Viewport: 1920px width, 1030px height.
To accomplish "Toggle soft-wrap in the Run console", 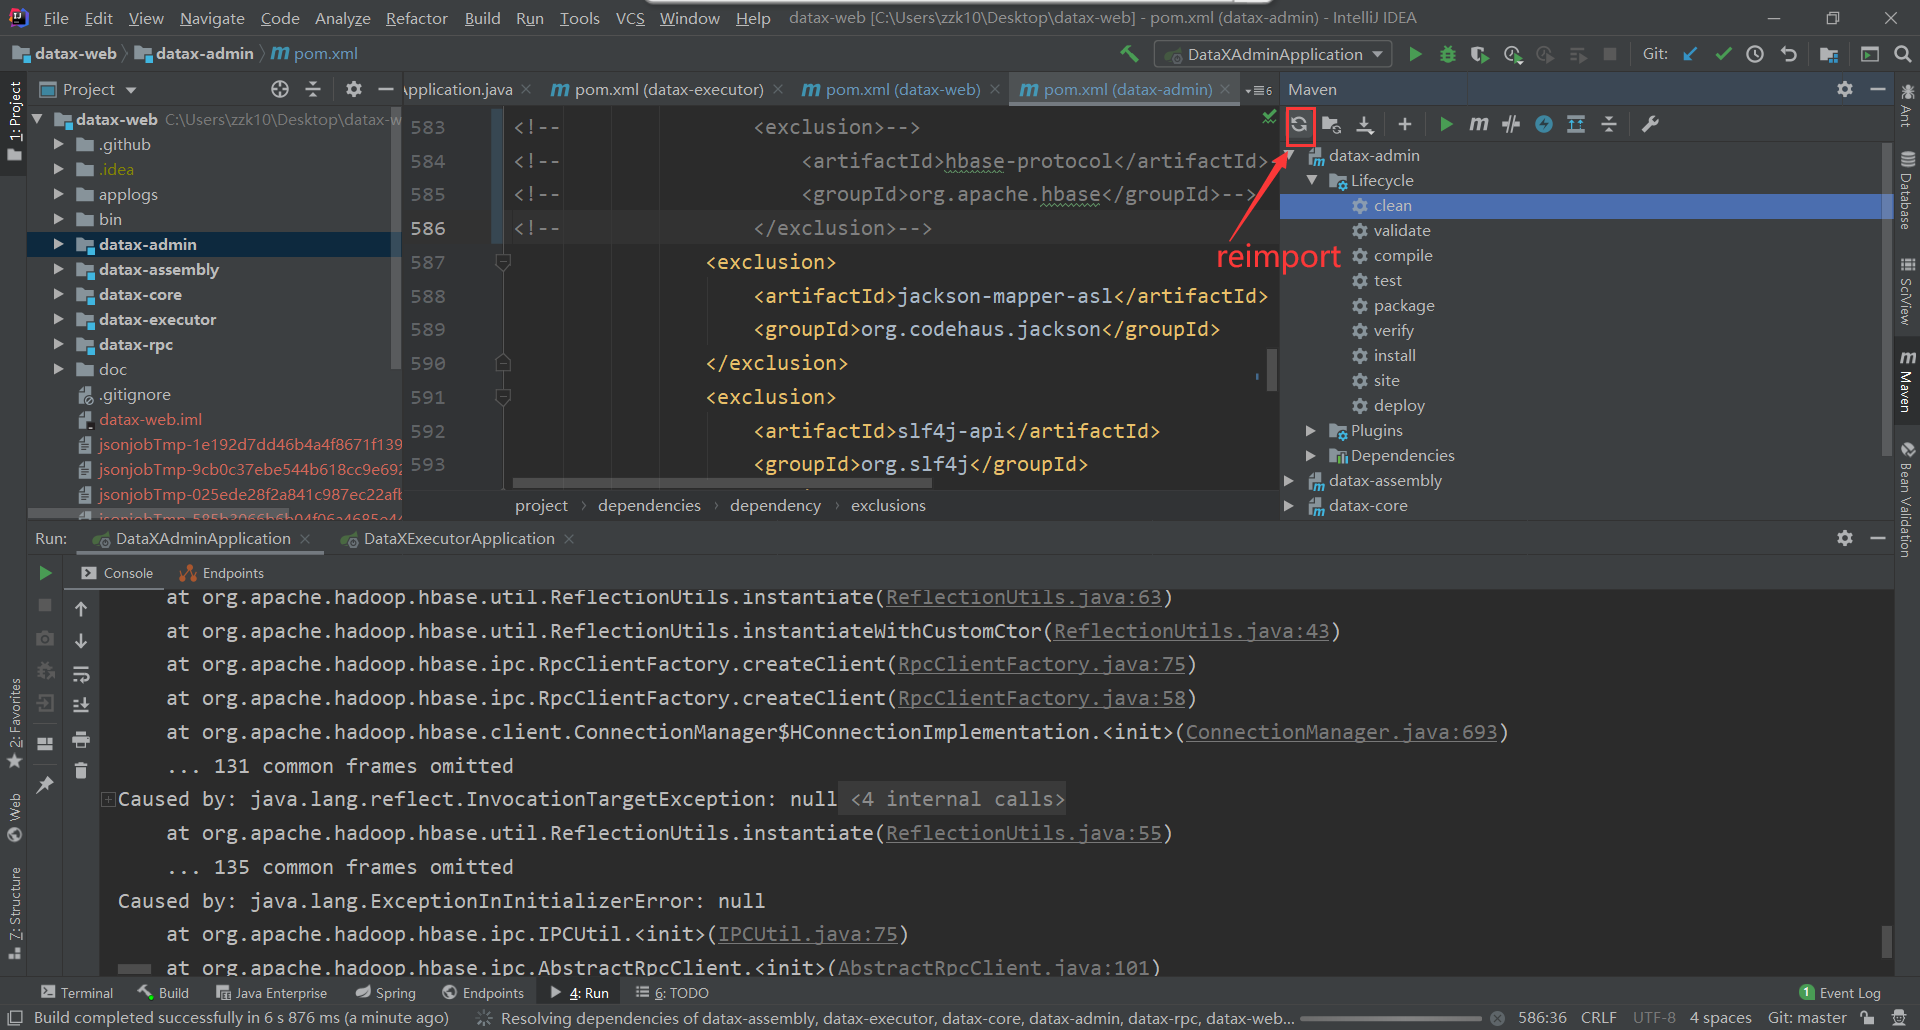I will [x=81, y=674].
